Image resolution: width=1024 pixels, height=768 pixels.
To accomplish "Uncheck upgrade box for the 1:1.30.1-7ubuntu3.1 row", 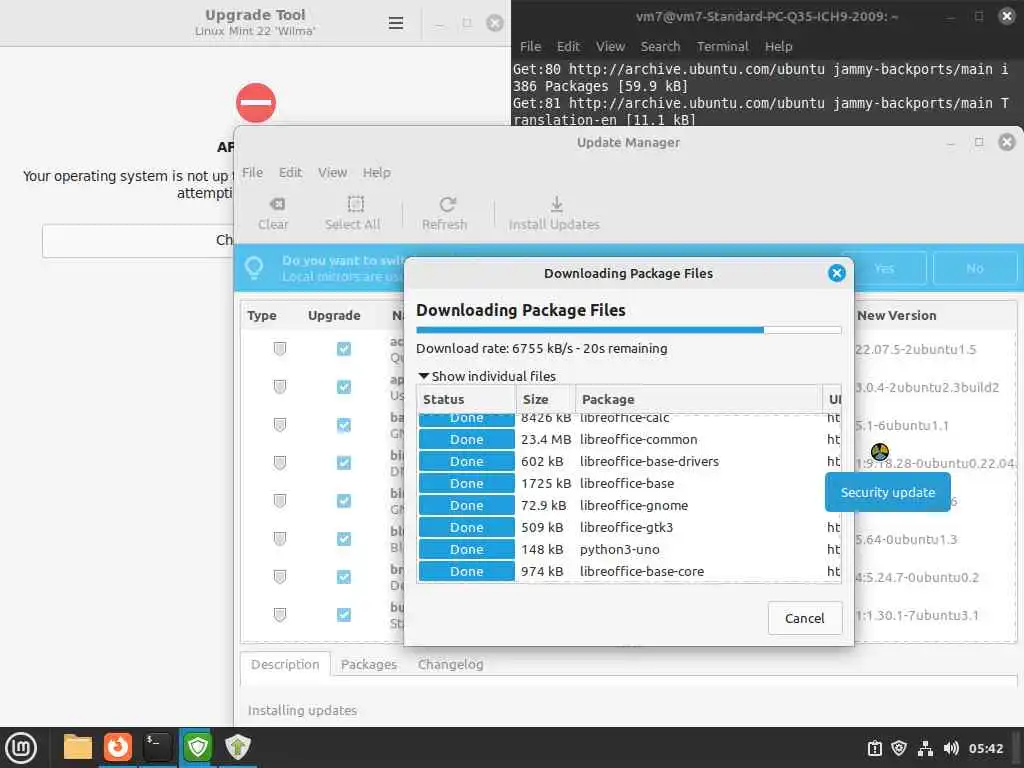I will [344, 615].
